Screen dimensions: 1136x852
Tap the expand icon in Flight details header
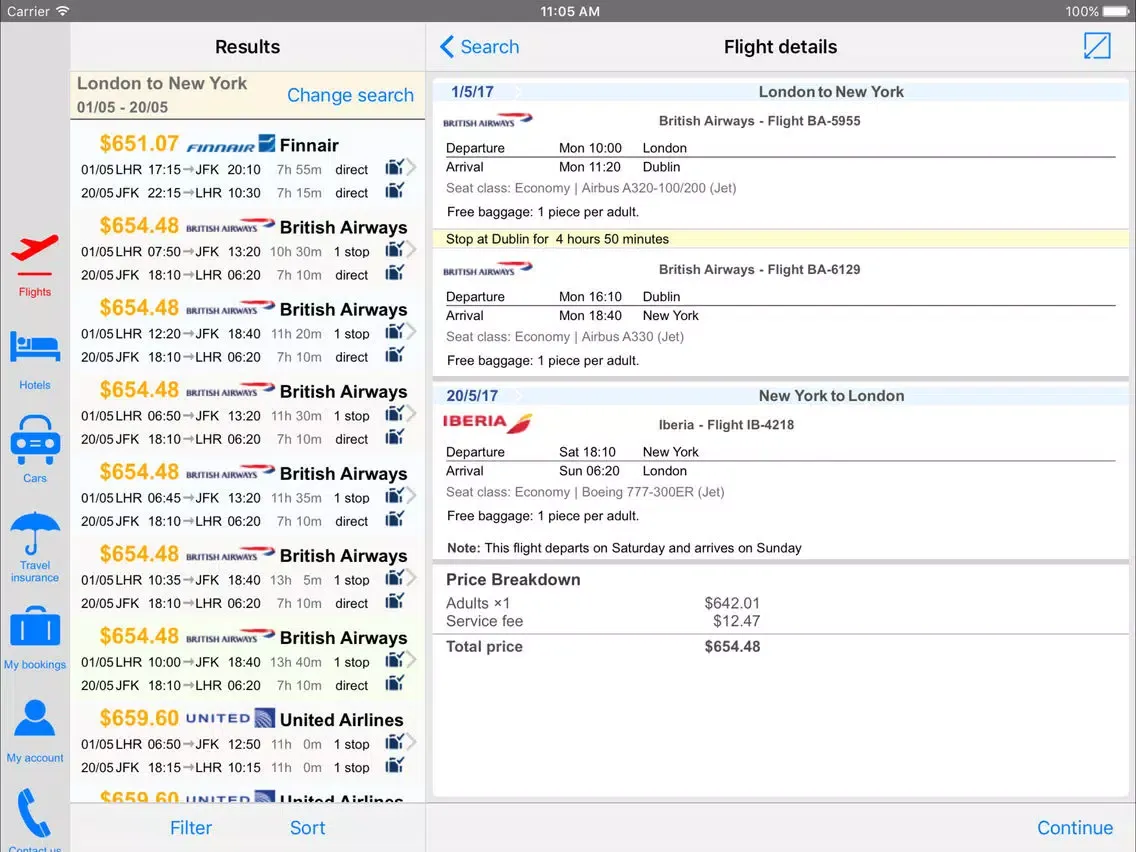point(1097,46)
